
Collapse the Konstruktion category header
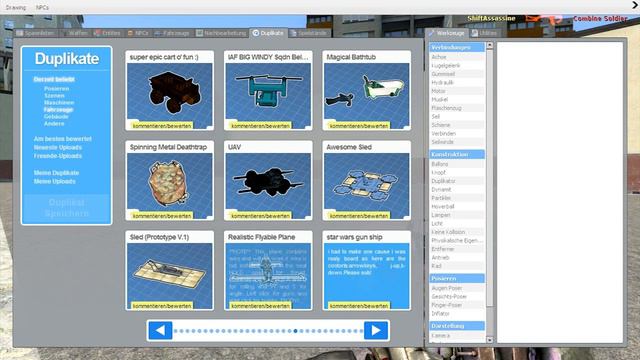click(x=457, y=154)
